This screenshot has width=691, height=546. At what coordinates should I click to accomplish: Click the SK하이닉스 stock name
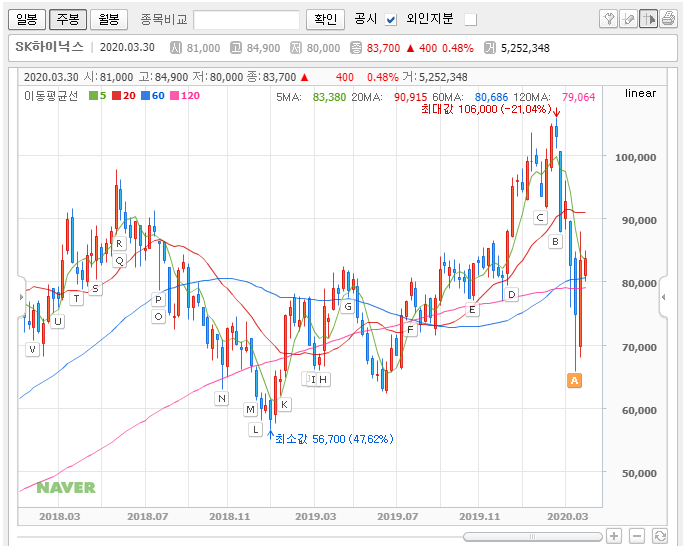click(x=49, y=47)
